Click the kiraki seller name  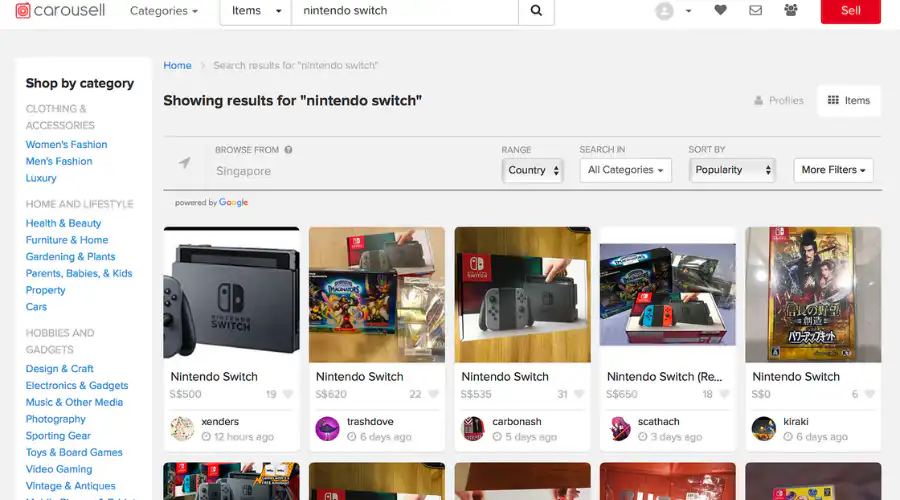(x=796, y=421)
